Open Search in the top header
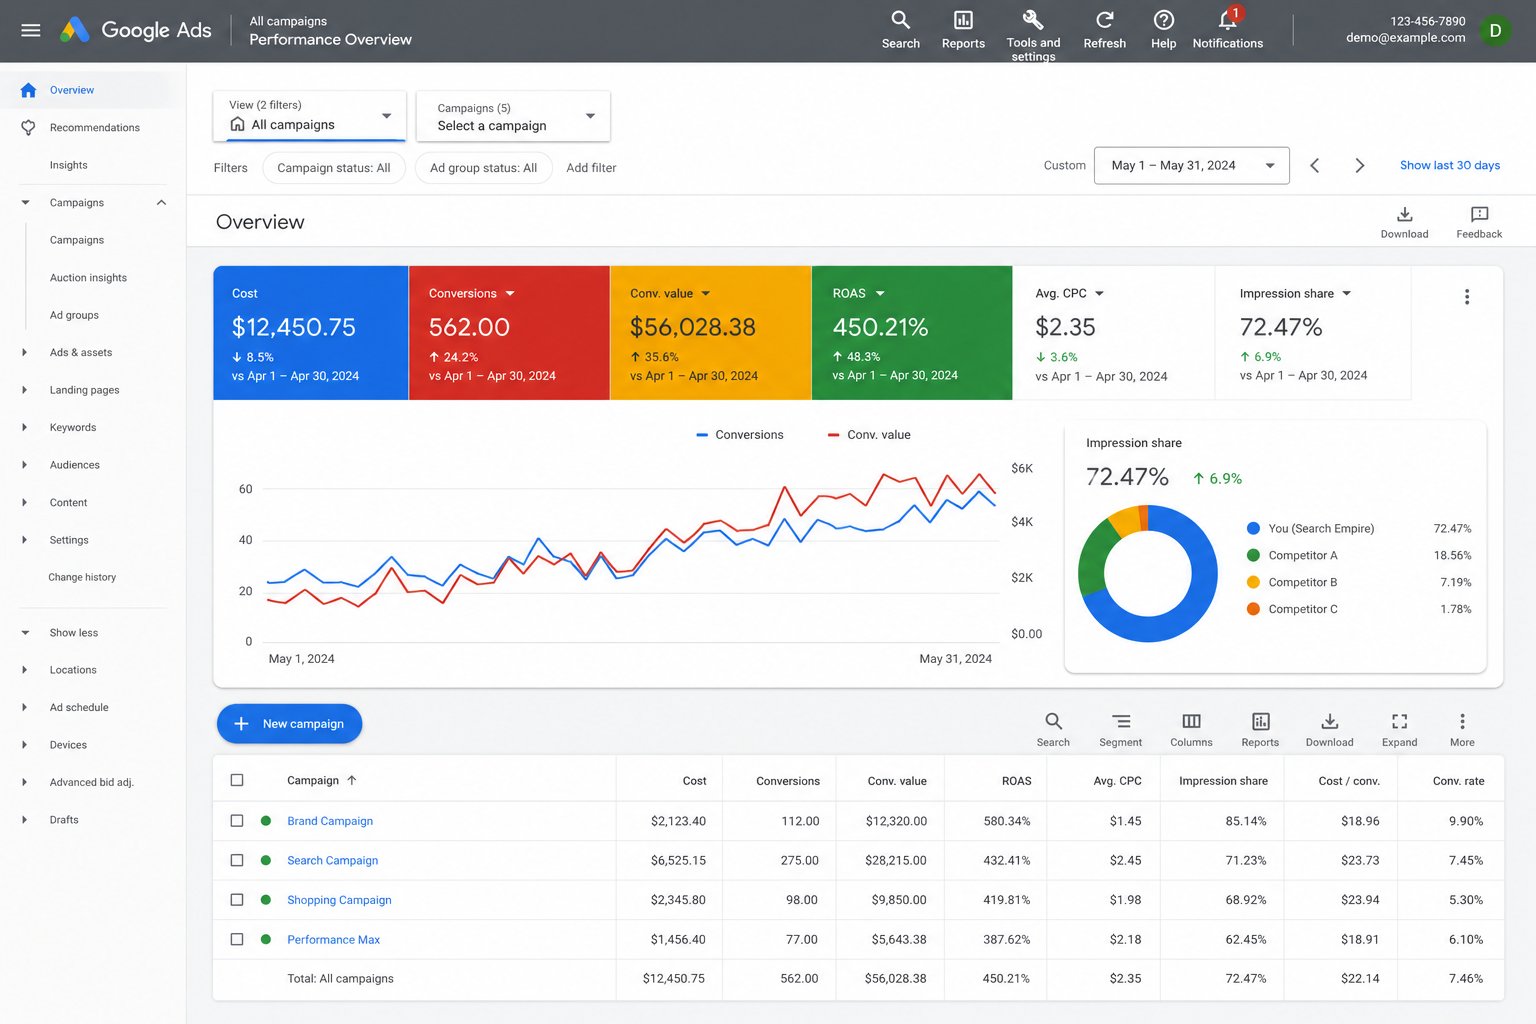This screenshot has height=1024, width=1536. click(900, 29)
